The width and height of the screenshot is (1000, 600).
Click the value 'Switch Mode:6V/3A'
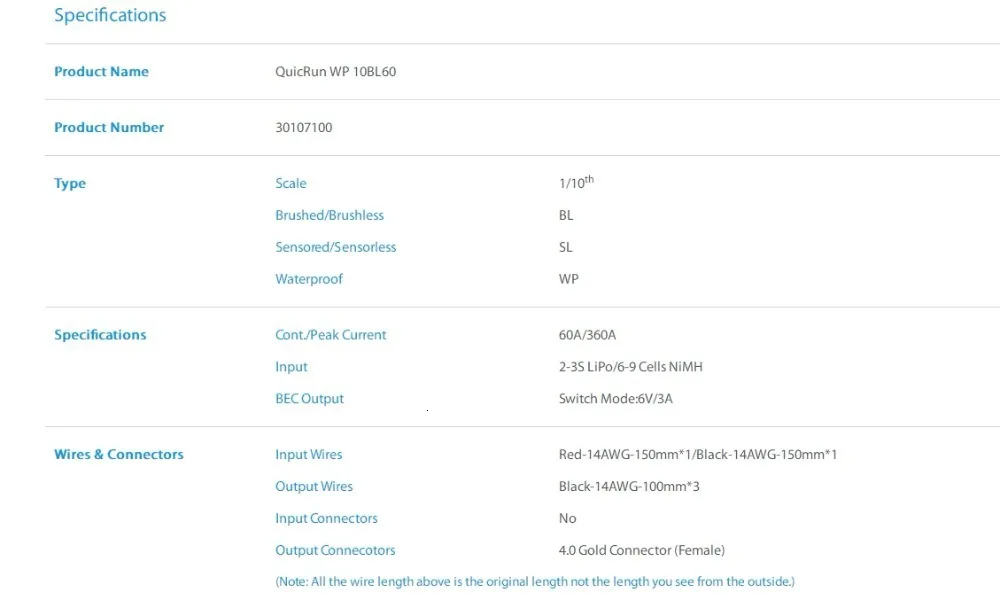click(x=615, y=399)
